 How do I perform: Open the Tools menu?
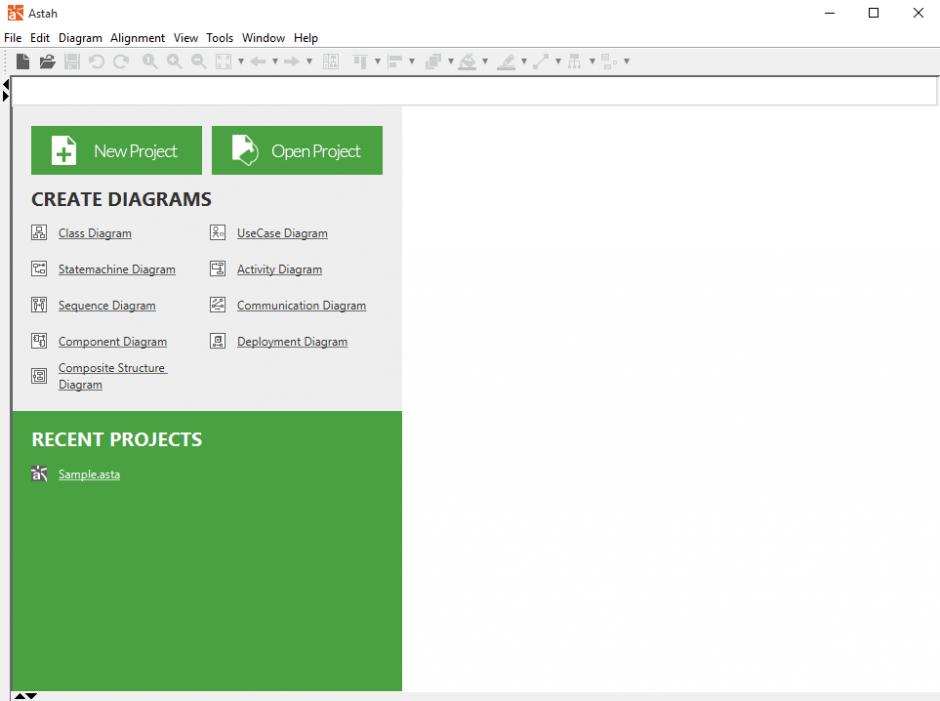[x=219, y=38]
